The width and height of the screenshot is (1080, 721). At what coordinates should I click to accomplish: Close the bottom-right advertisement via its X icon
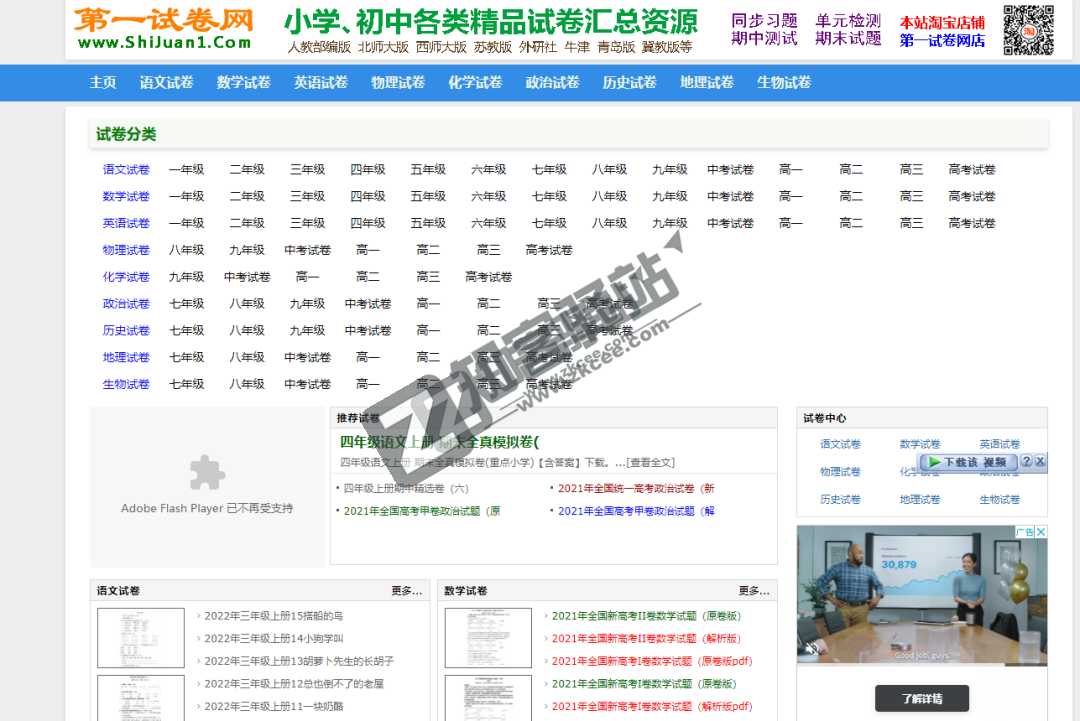tap(1041, 531)
